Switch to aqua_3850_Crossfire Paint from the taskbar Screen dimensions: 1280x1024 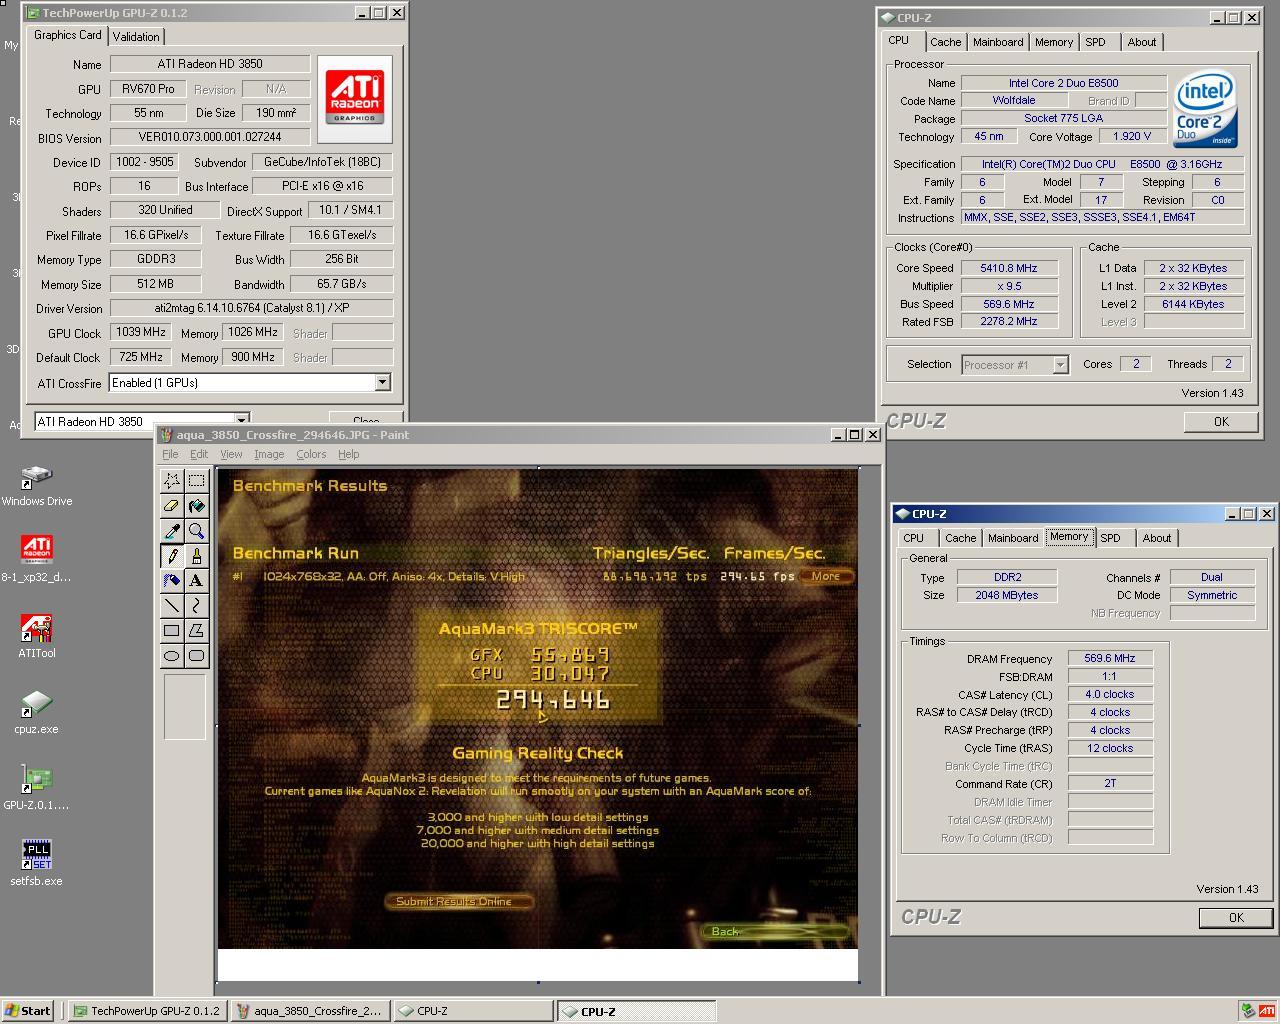point(310,1011)
